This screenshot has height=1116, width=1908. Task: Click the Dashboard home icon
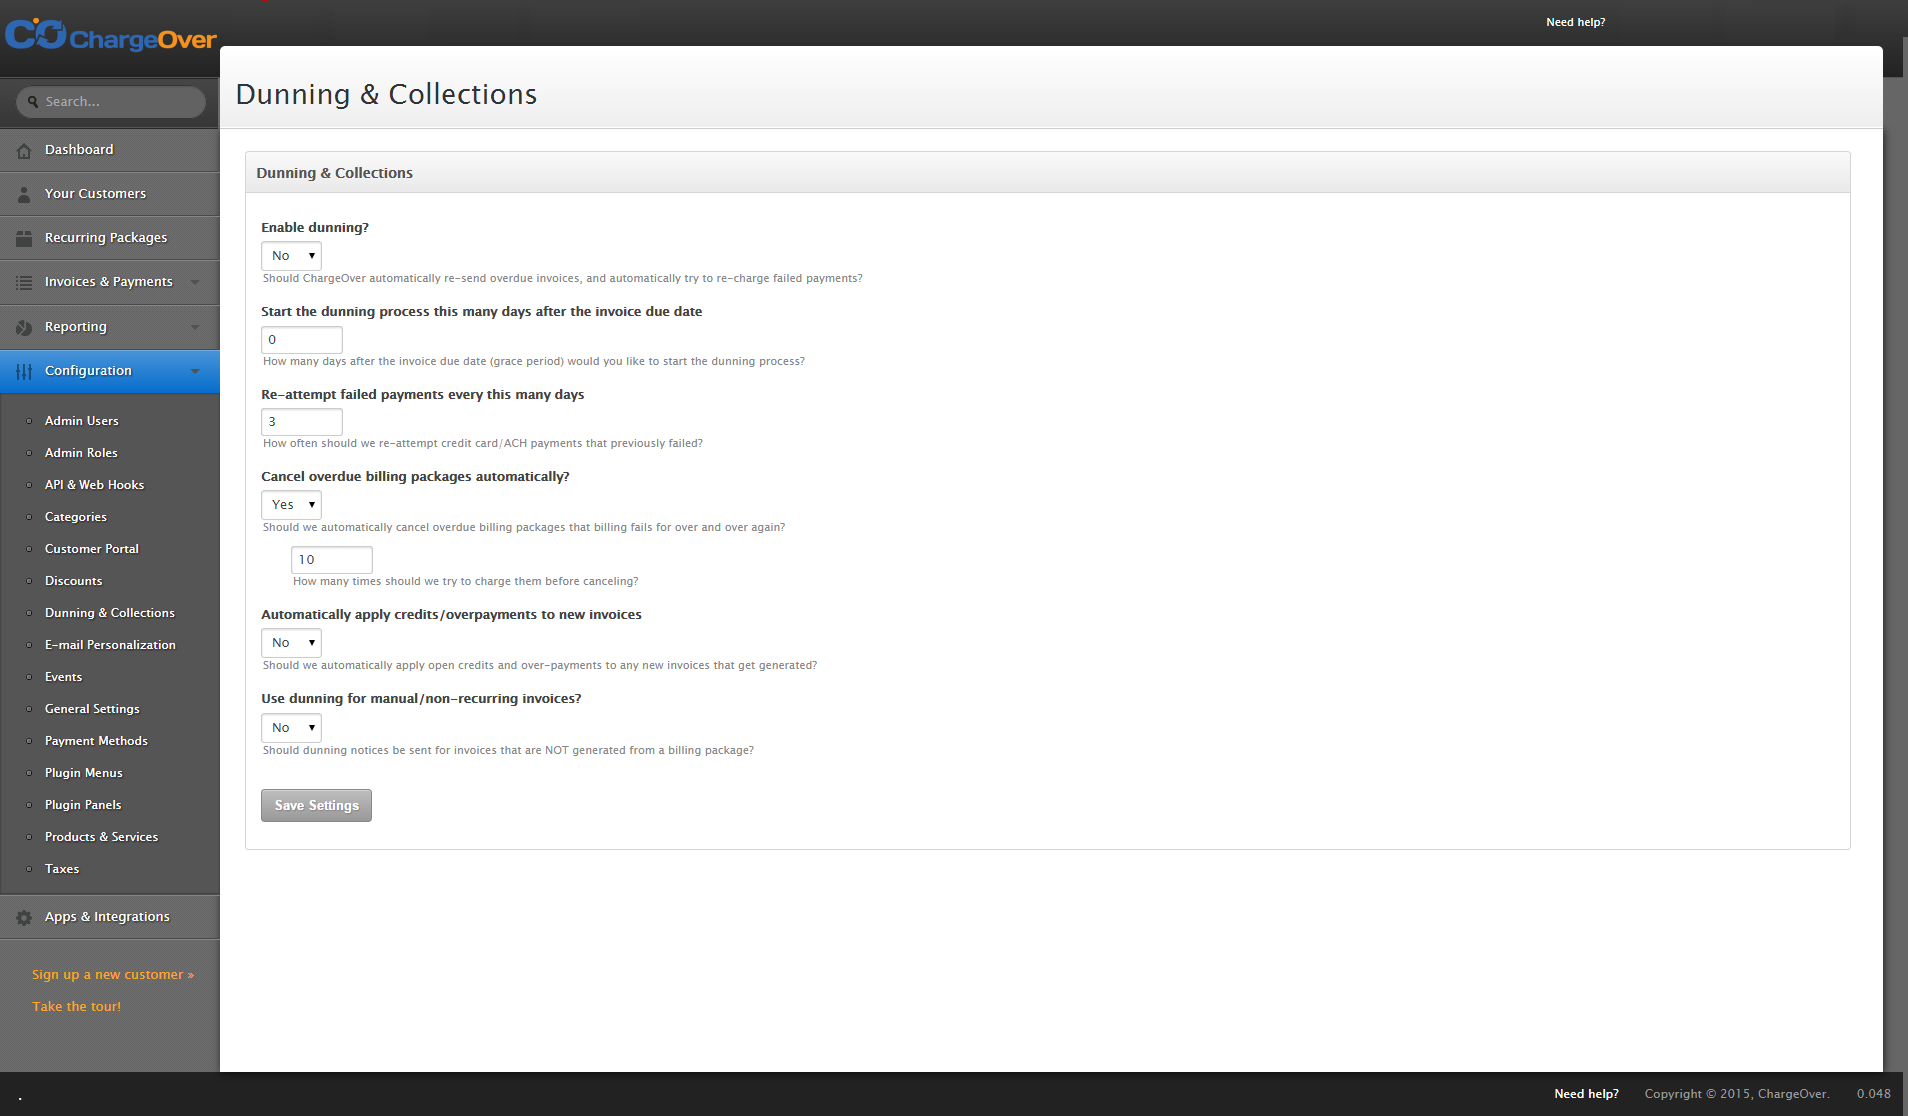[24, 151]
